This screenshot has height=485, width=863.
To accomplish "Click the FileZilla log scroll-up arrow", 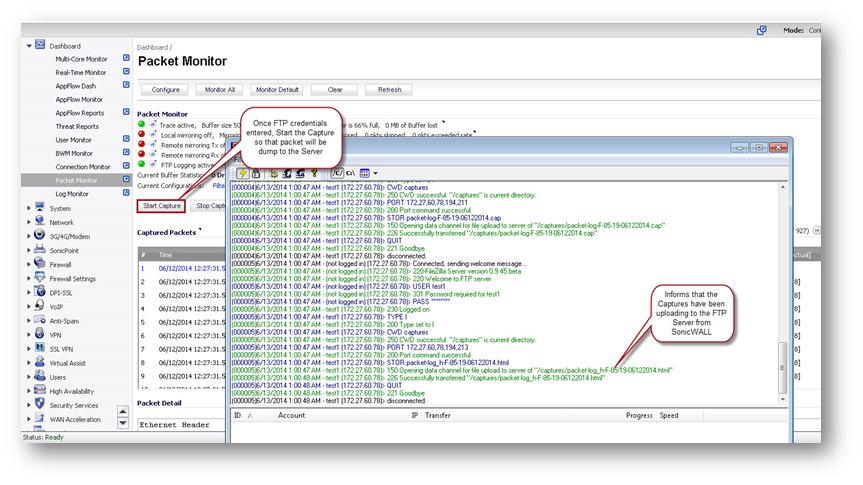I will click(x=782, y=187).
